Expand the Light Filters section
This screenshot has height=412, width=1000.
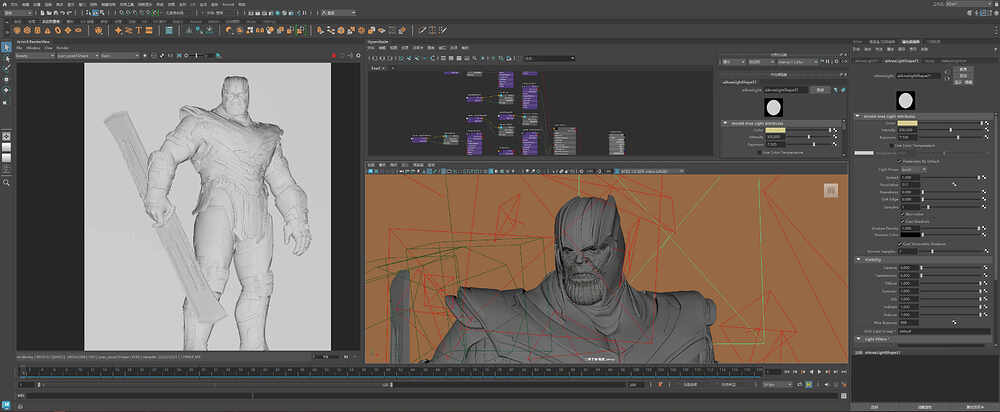(x=858, y=339)
